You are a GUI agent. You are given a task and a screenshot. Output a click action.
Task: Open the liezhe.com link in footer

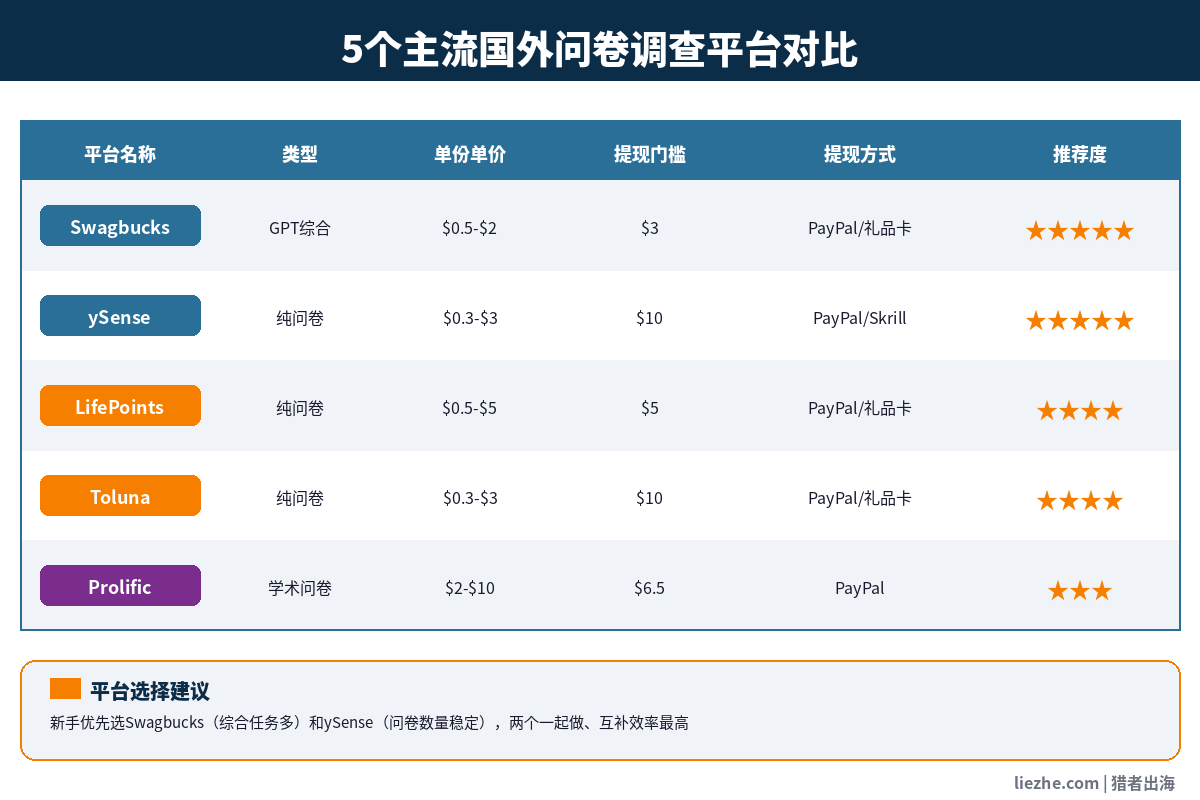1056,782
